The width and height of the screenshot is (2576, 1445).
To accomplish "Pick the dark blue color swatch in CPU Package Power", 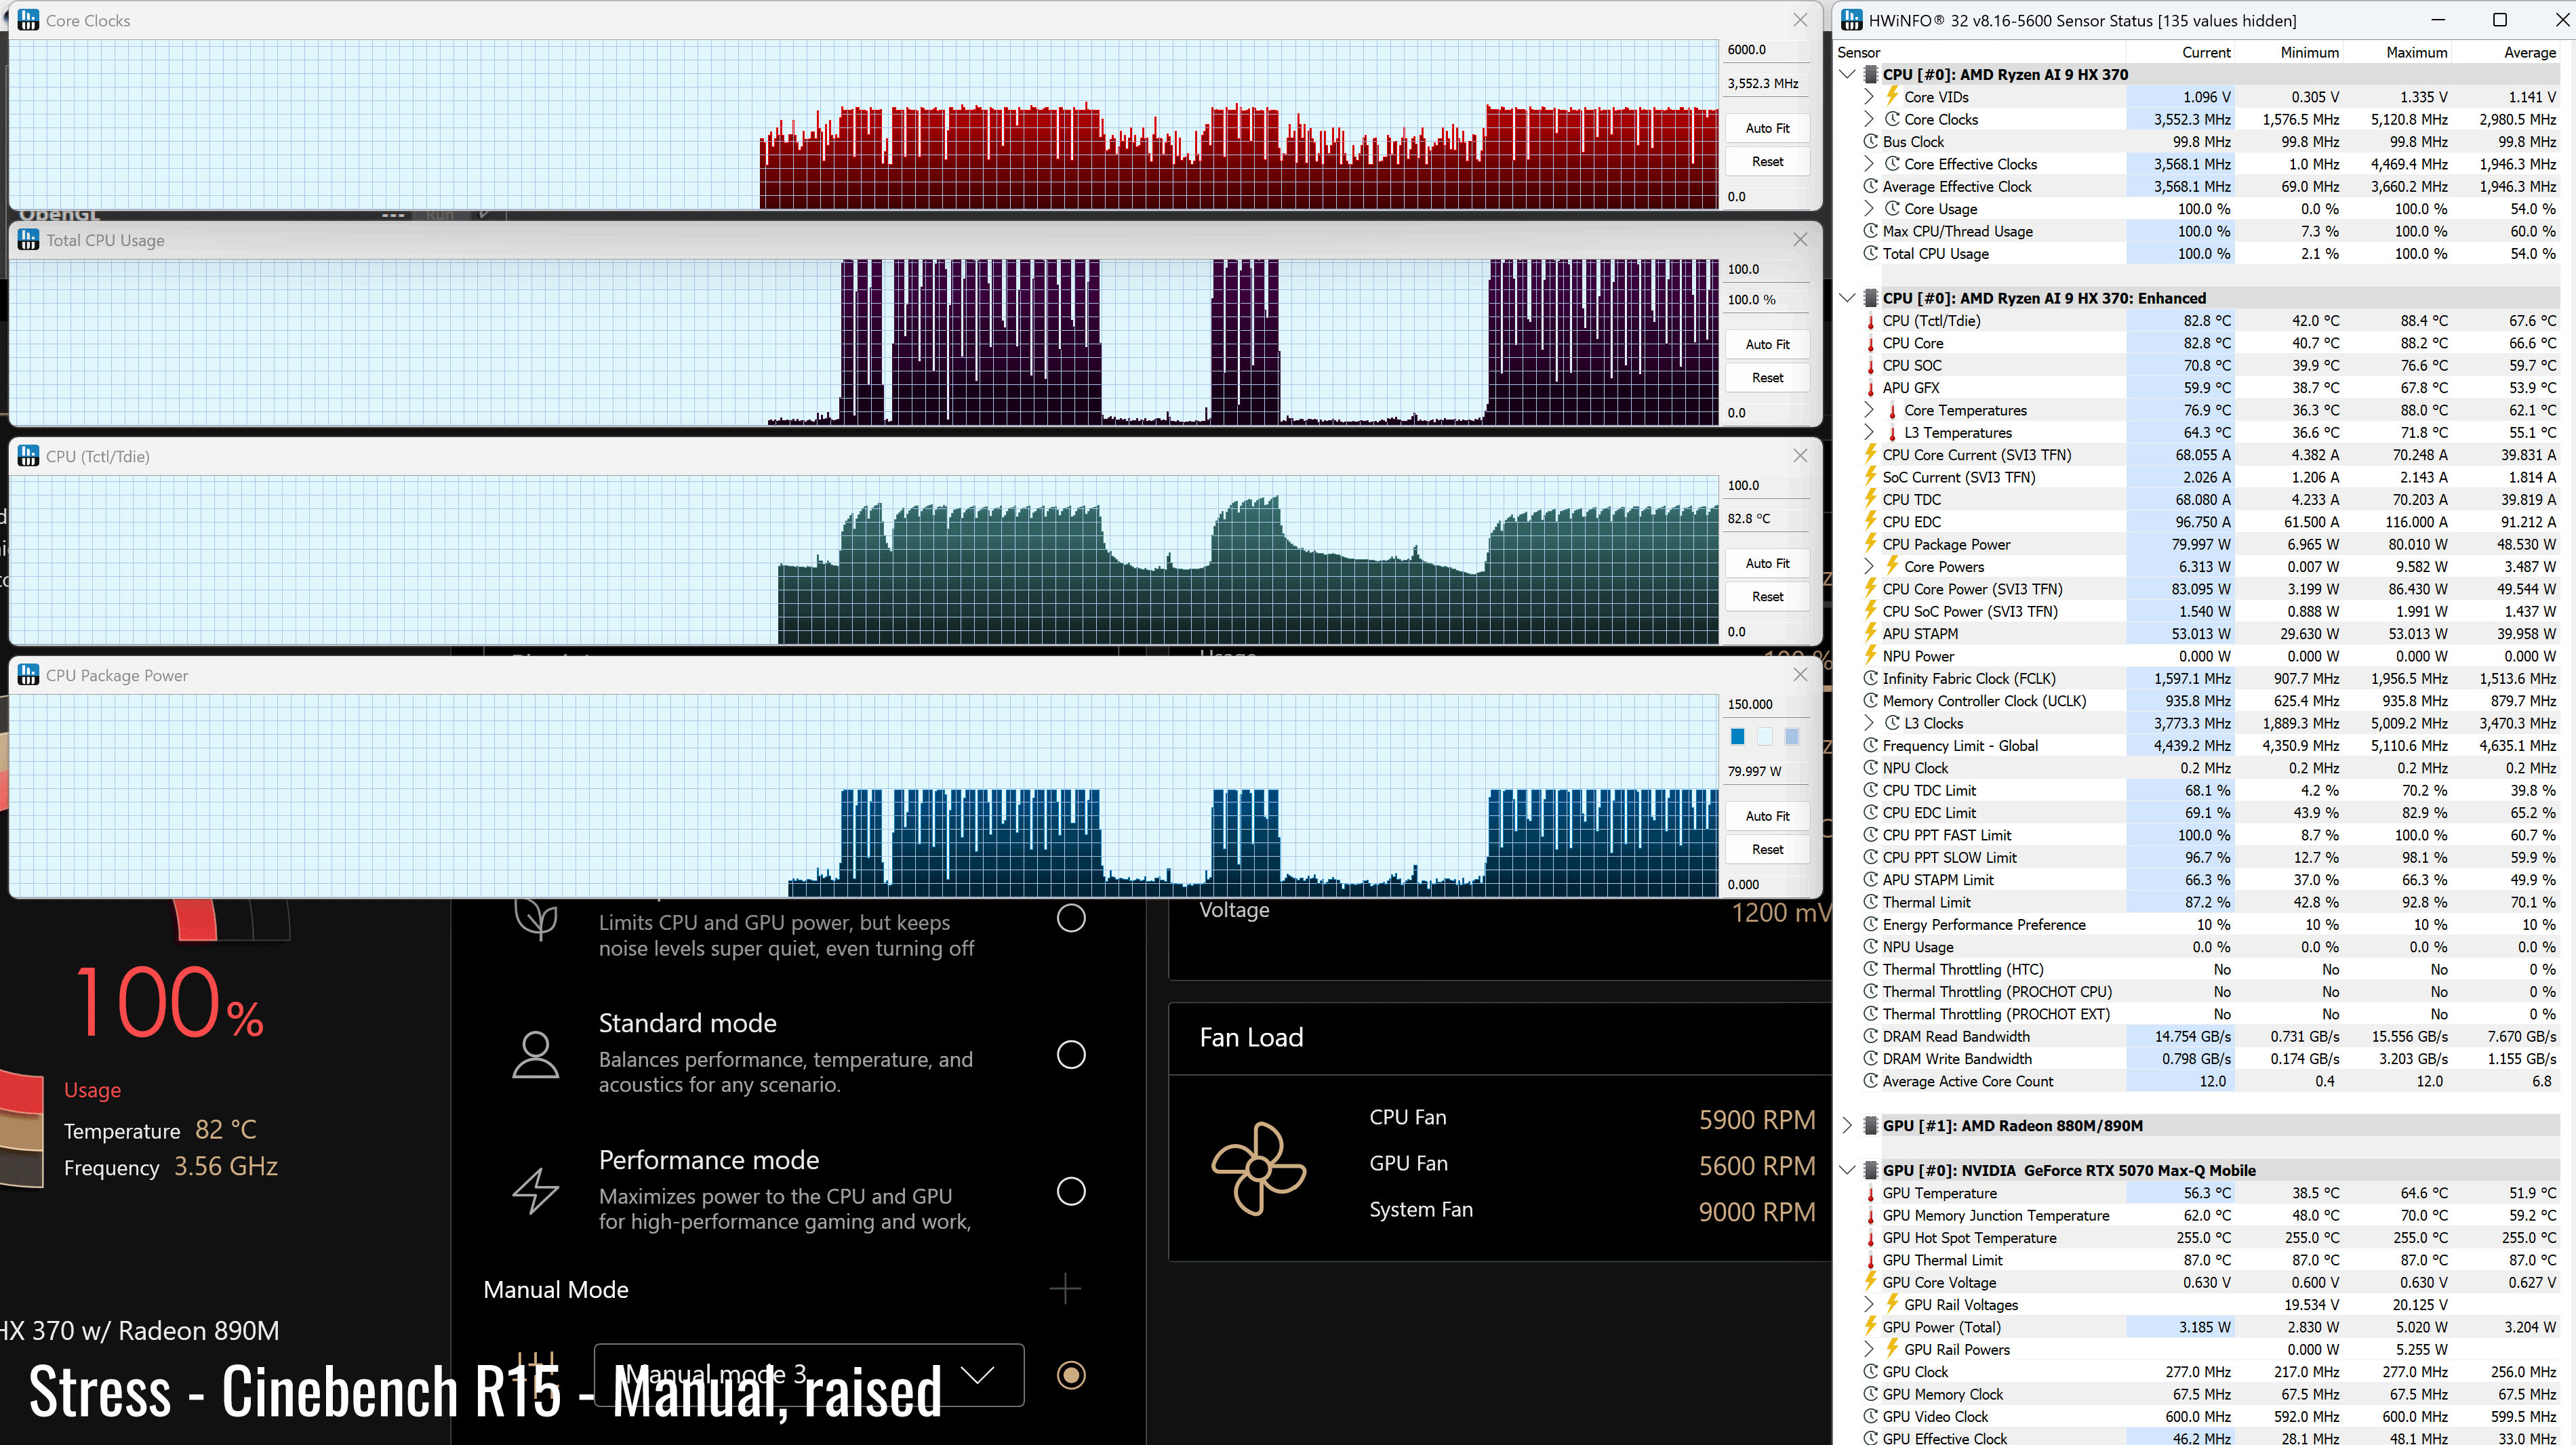I will point(1738,736).
